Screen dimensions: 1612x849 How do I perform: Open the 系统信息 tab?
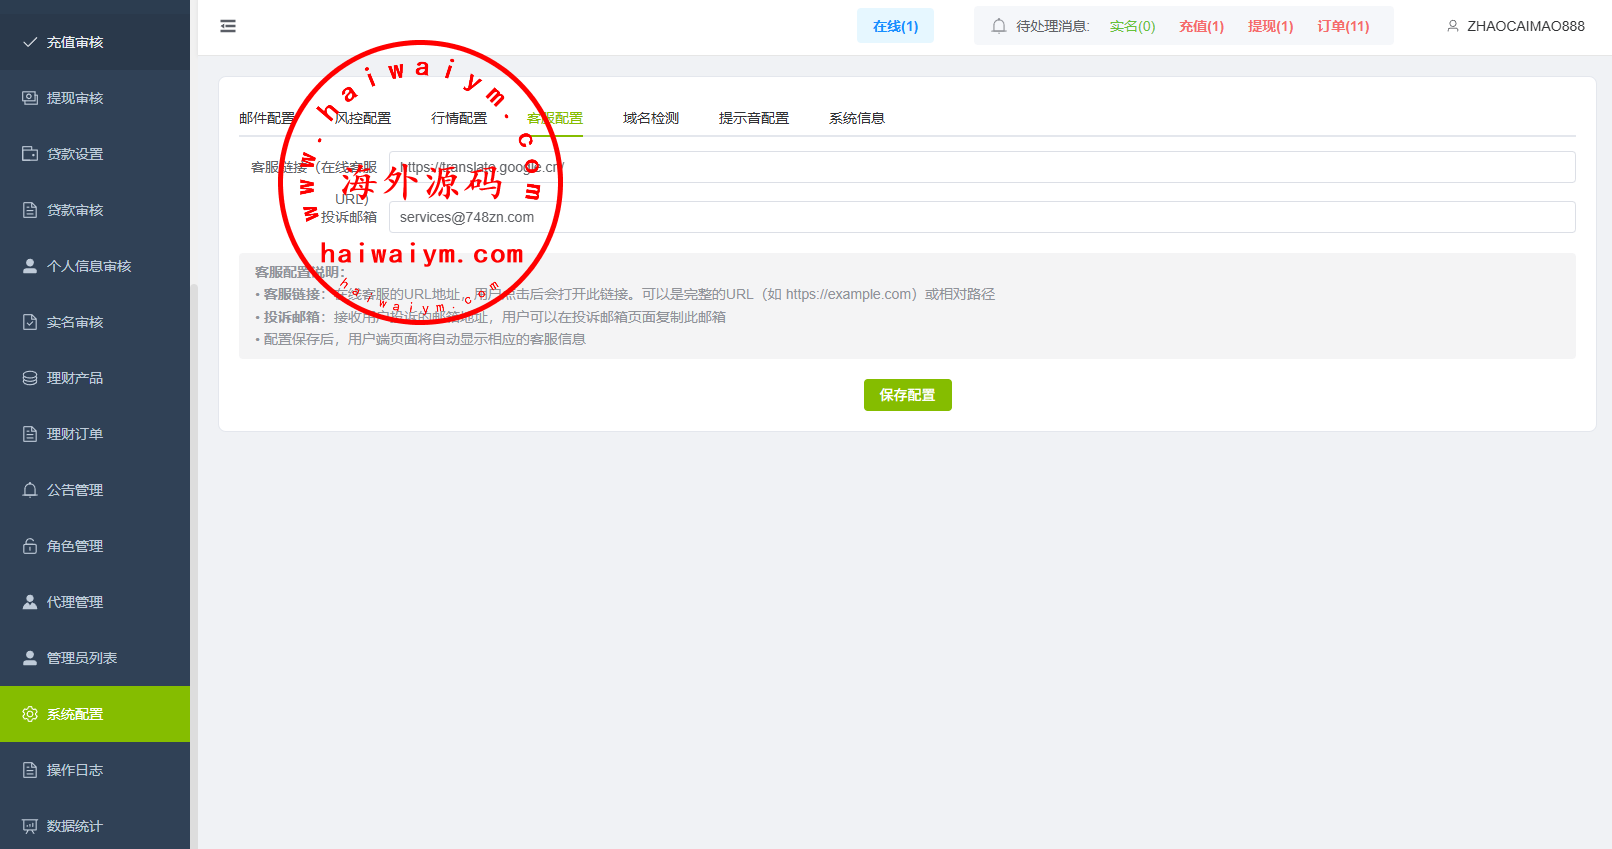[856, 118]
